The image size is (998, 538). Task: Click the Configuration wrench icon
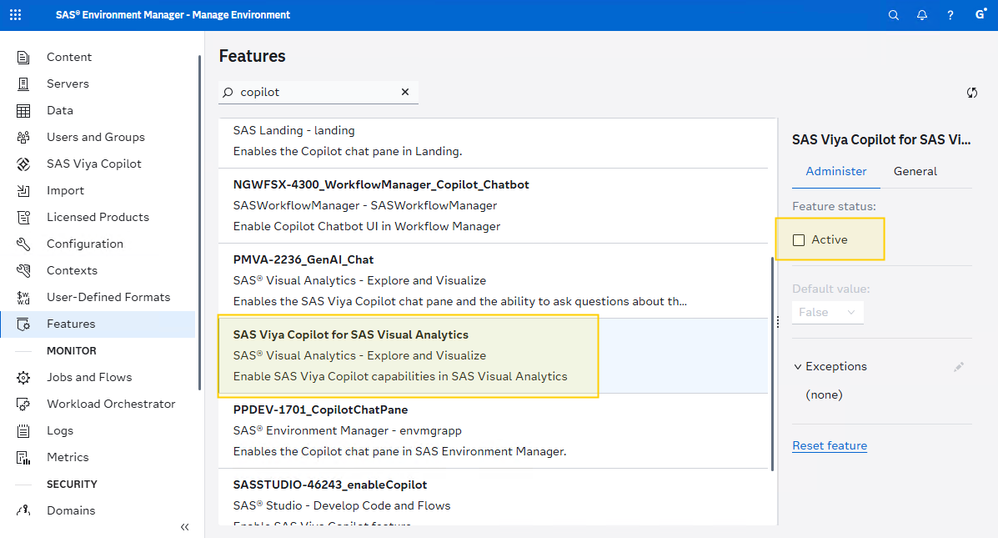click(23, 244)
